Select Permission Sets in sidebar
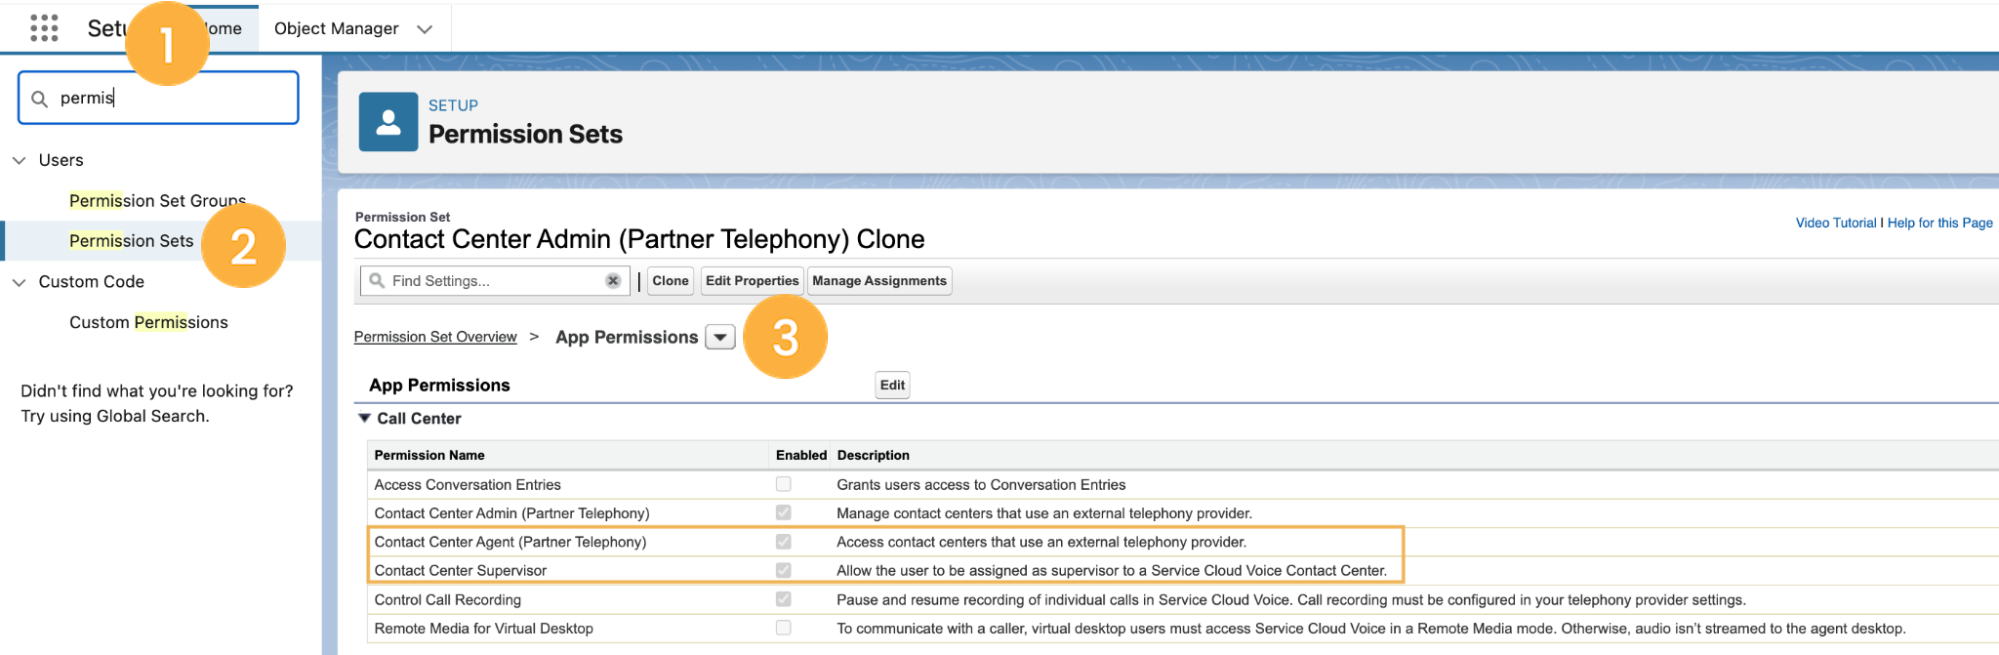1999x655 pixels. [131, 241]
